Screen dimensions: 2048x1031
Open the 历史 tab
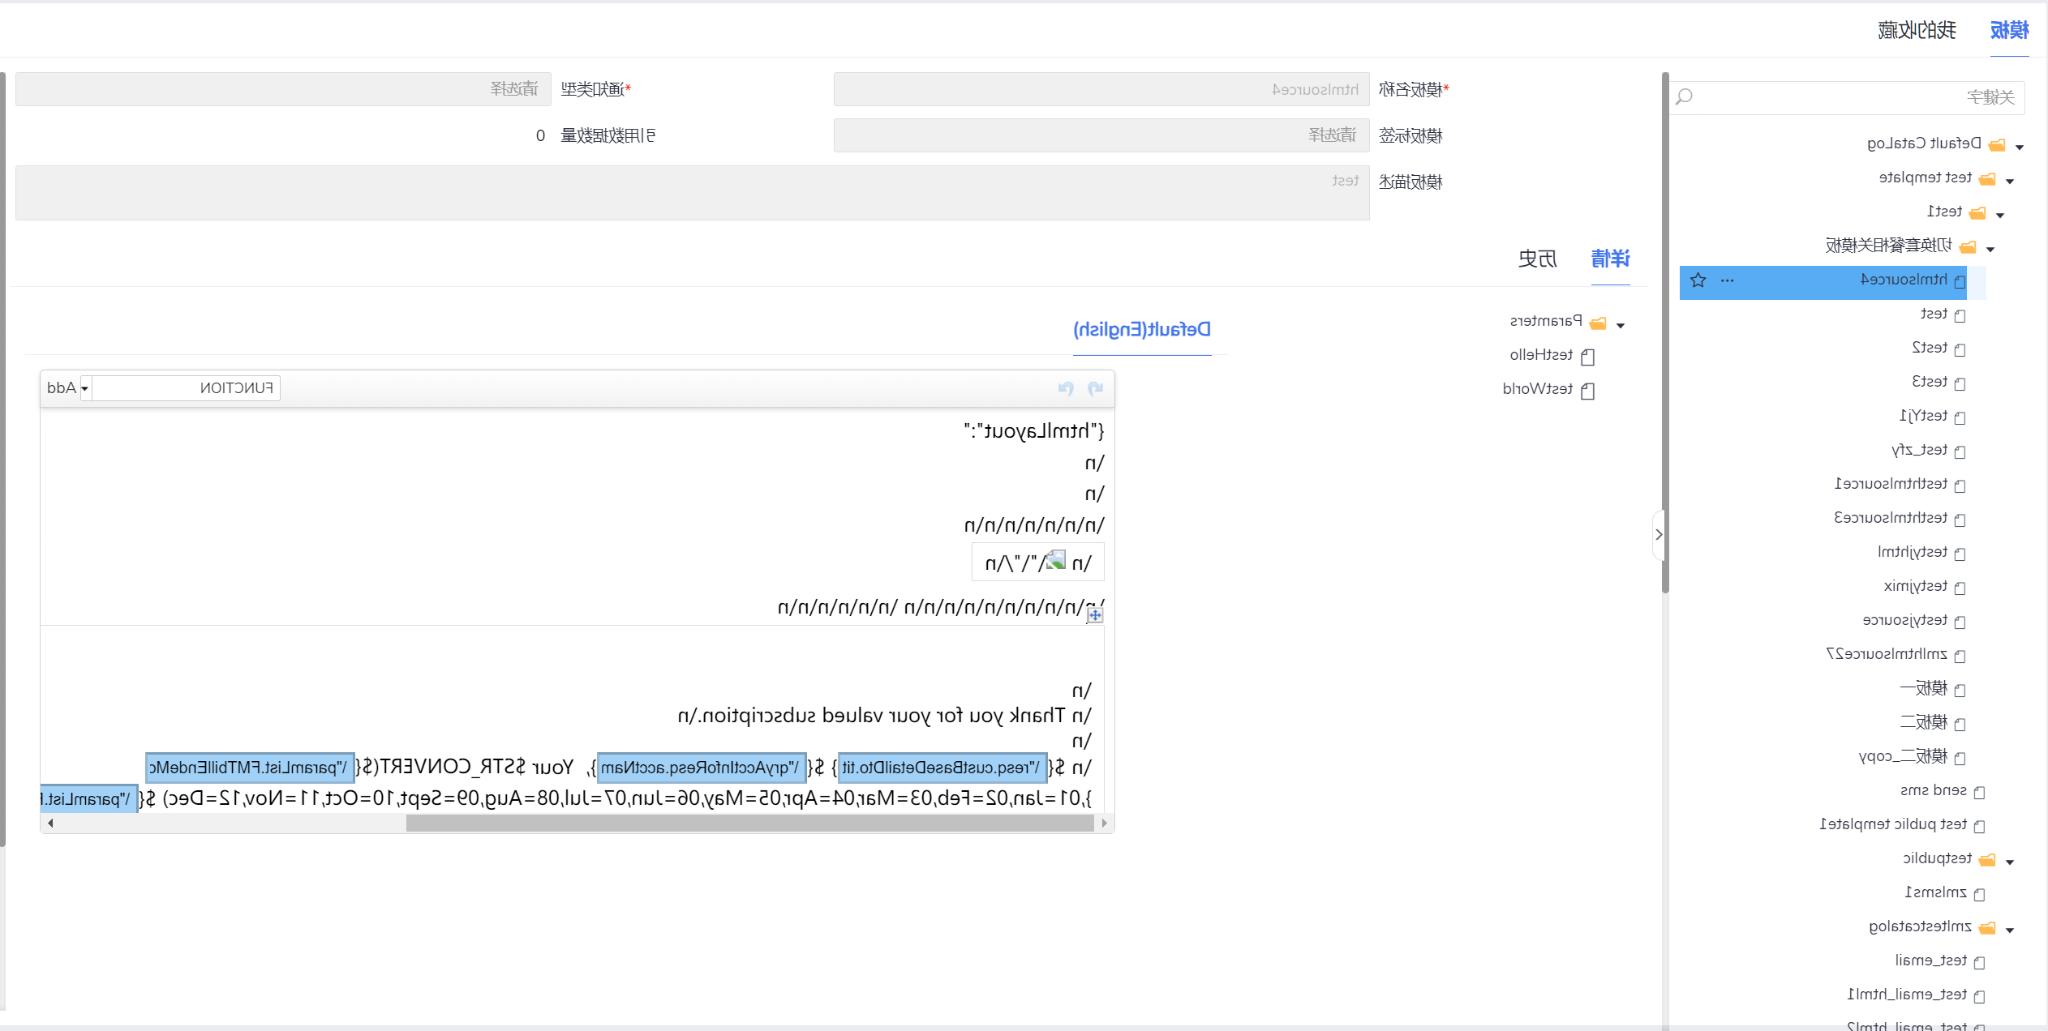click(x=1537, y=259)
